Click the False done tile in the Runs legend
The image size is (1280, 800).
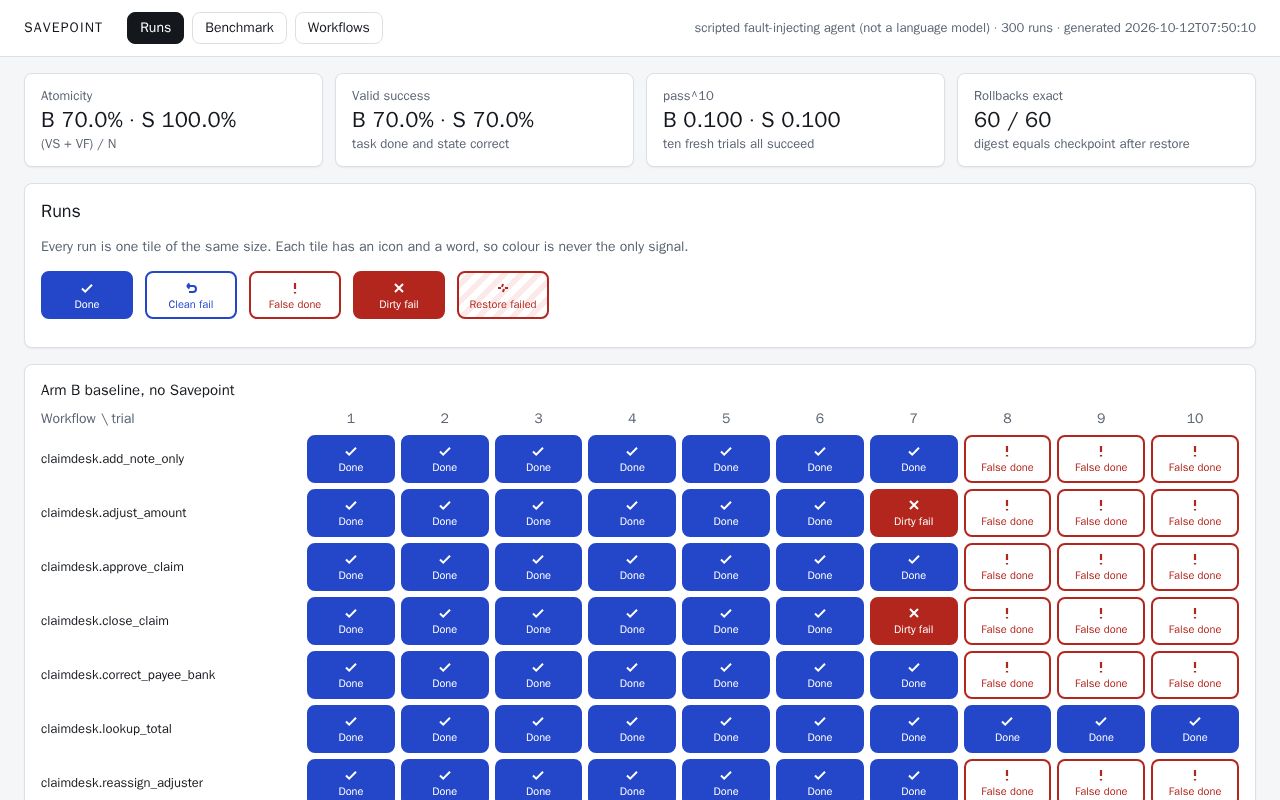(x=295, y=295)
